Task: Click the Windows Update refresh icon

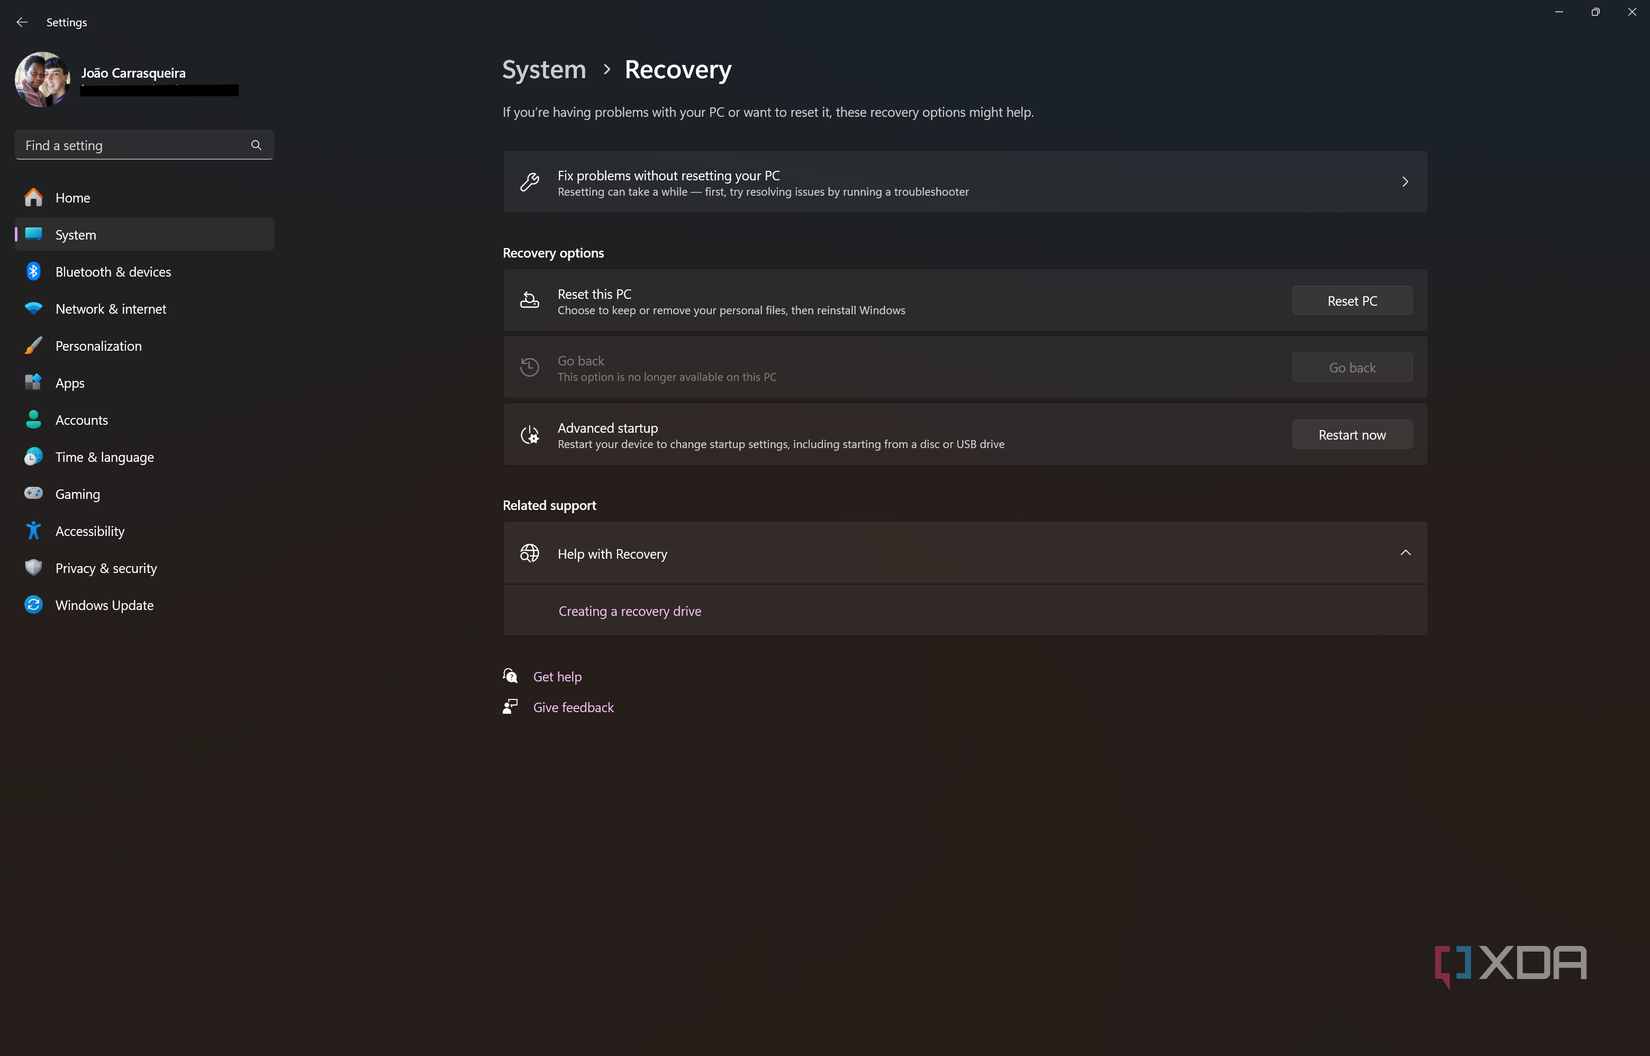Action: (34, 604)
